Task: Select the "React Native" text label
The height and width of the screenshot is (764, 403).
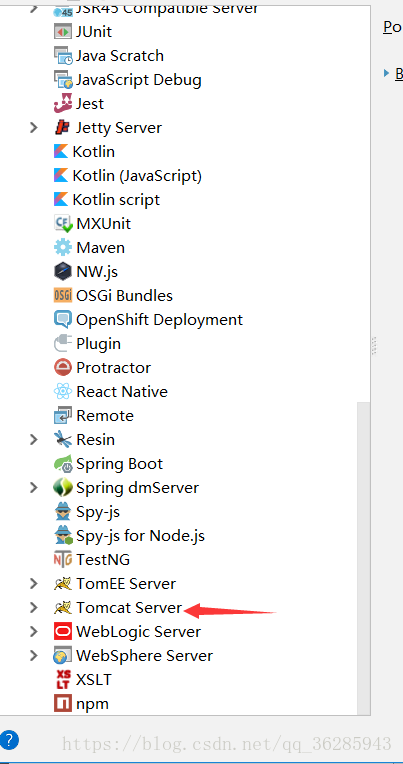Action: tap(122, 391)
